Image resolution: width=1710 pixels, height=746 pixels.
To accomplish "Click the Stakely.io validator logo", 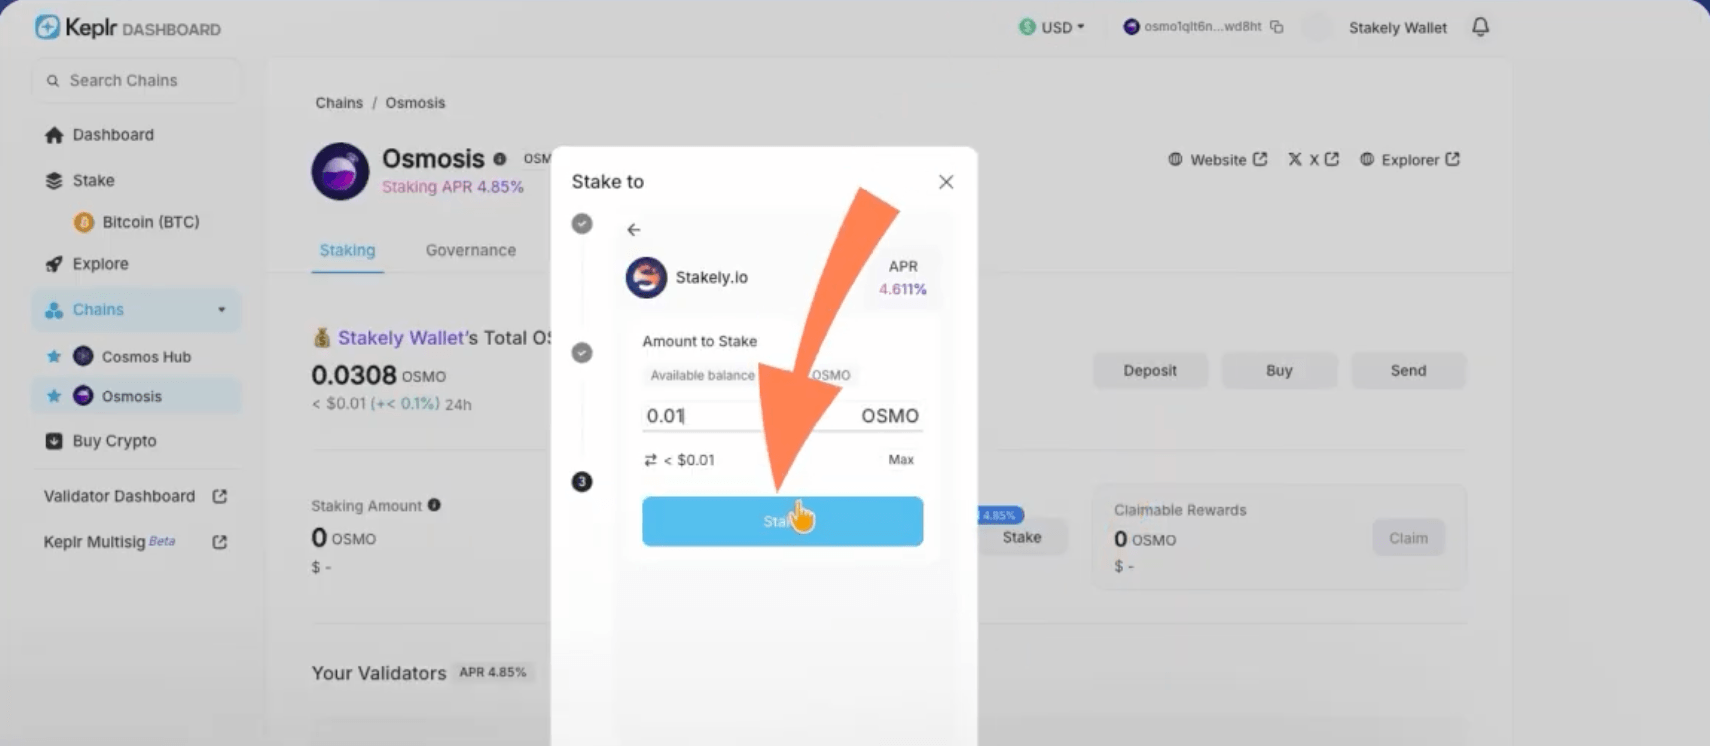I will pos(646,278).
